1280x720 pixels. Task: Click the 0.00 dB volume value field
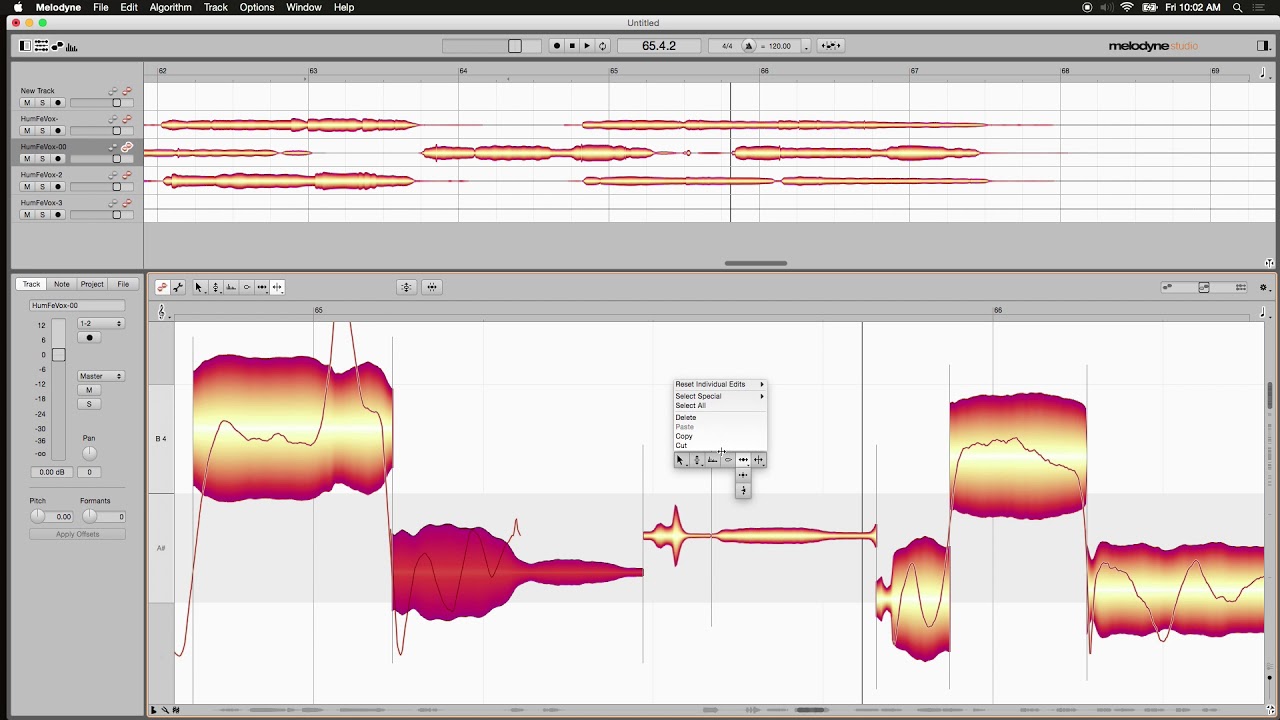click(51, 472)
